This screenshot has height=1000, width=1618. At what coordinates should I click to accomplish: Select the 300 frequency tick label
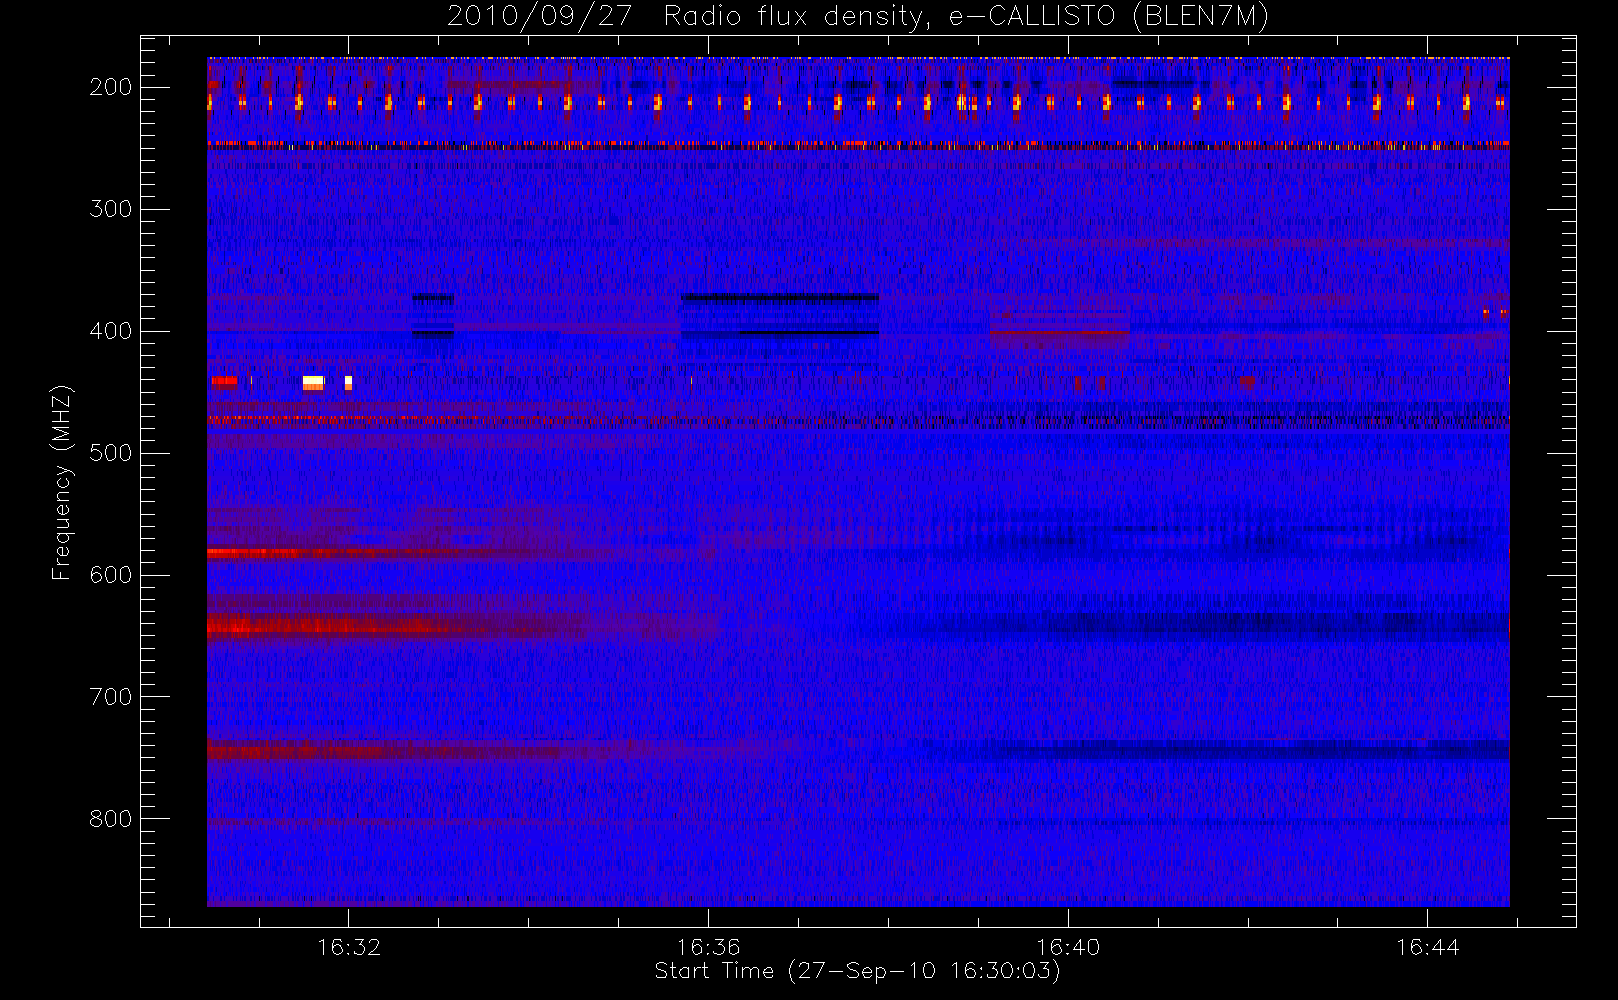click(x=110, y=209)
